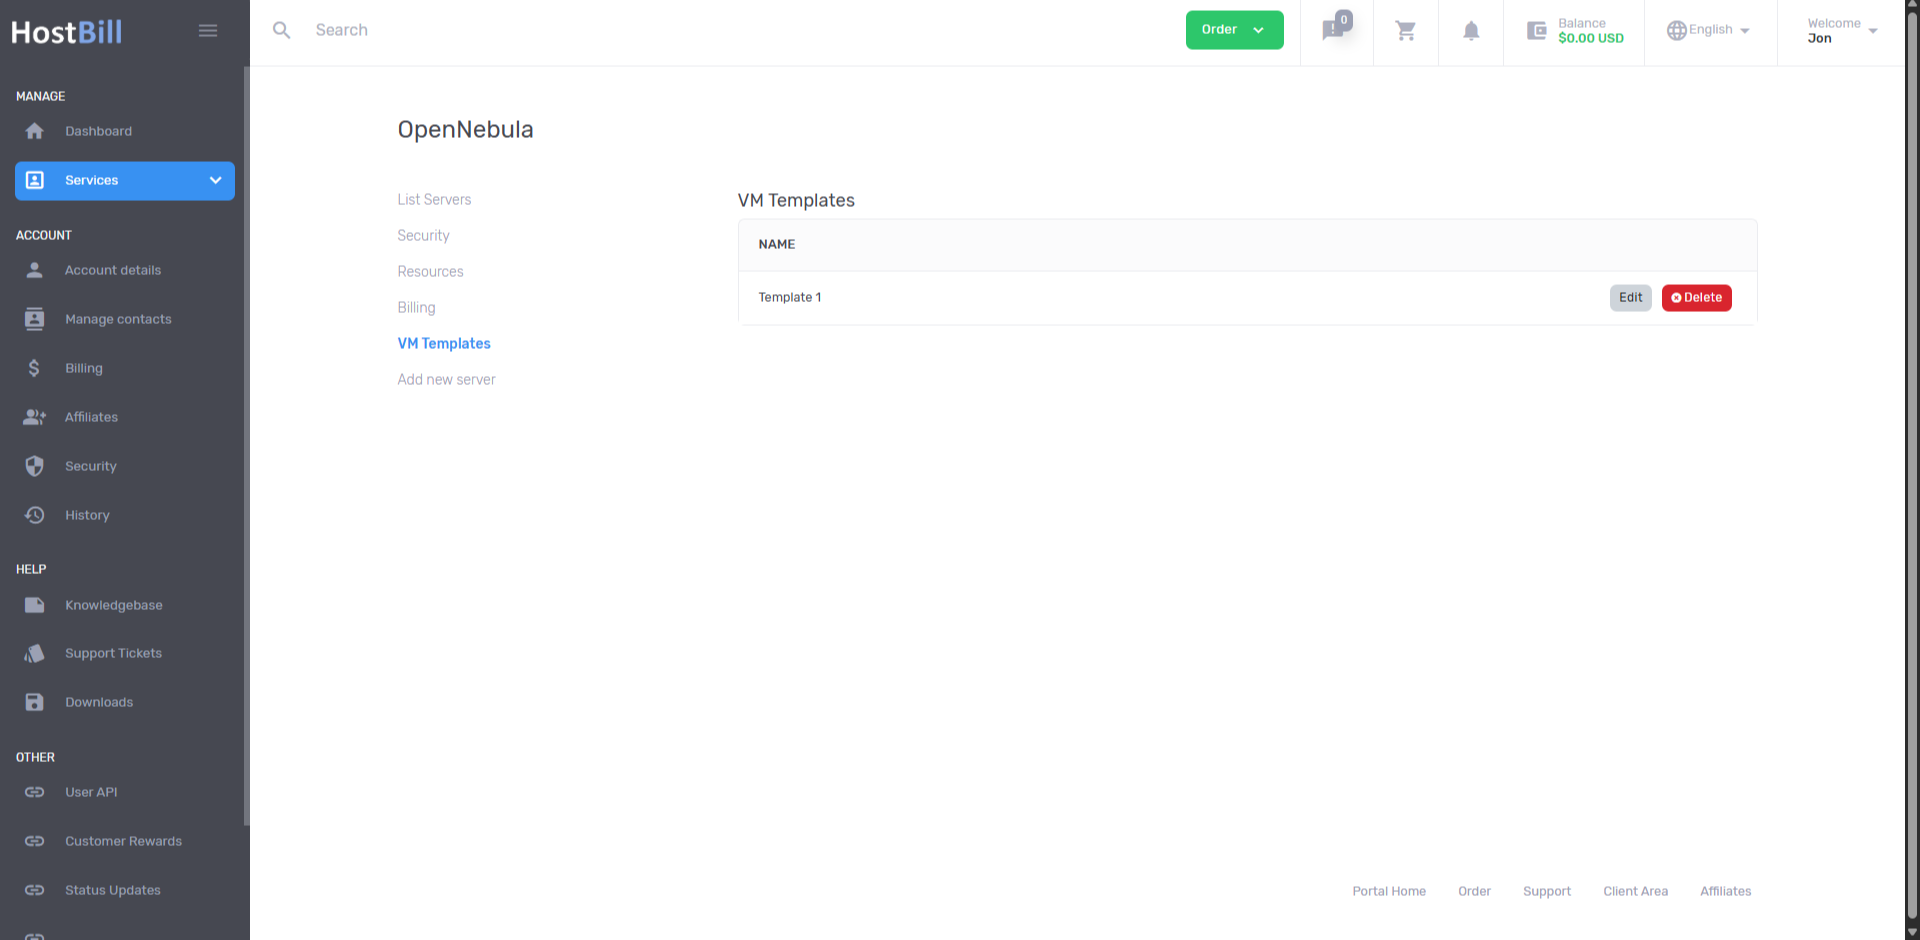
Task: Open the Support footer link
Action: tap(1547, 891)
